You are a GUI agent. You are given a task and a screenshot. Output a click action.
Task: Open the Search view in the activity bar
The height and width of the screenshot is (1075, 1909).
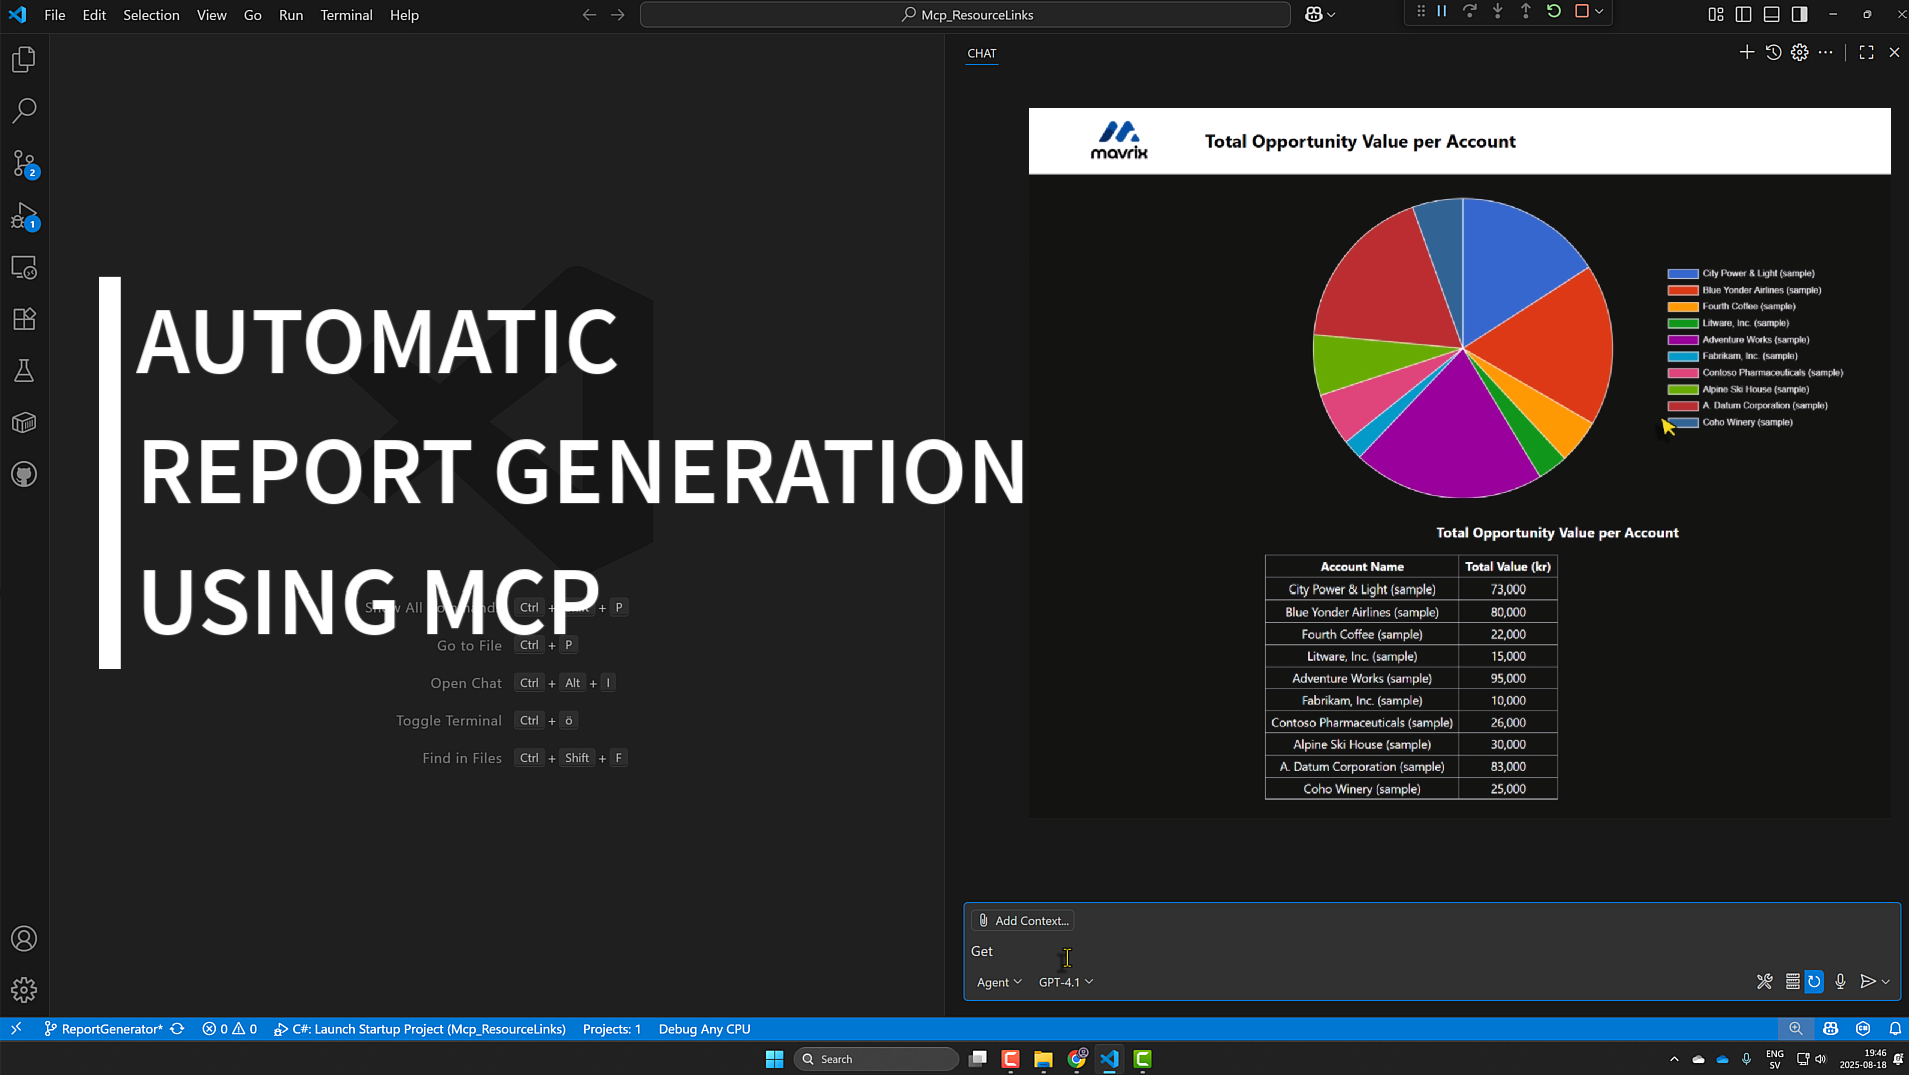click(x=24, y=110)
